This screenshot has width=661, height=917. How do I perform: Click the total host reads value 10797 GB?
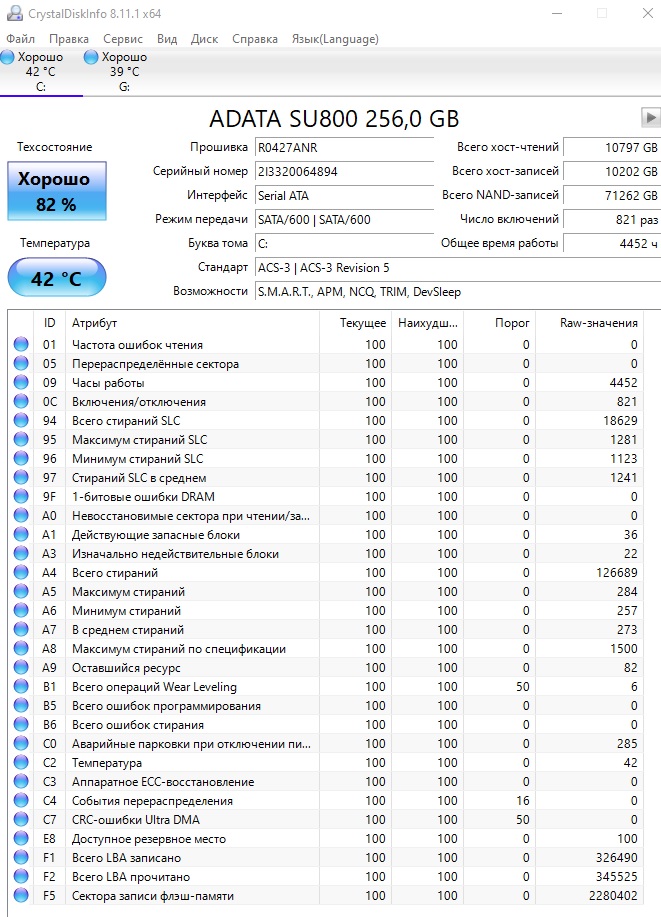(x=612, y=147)
